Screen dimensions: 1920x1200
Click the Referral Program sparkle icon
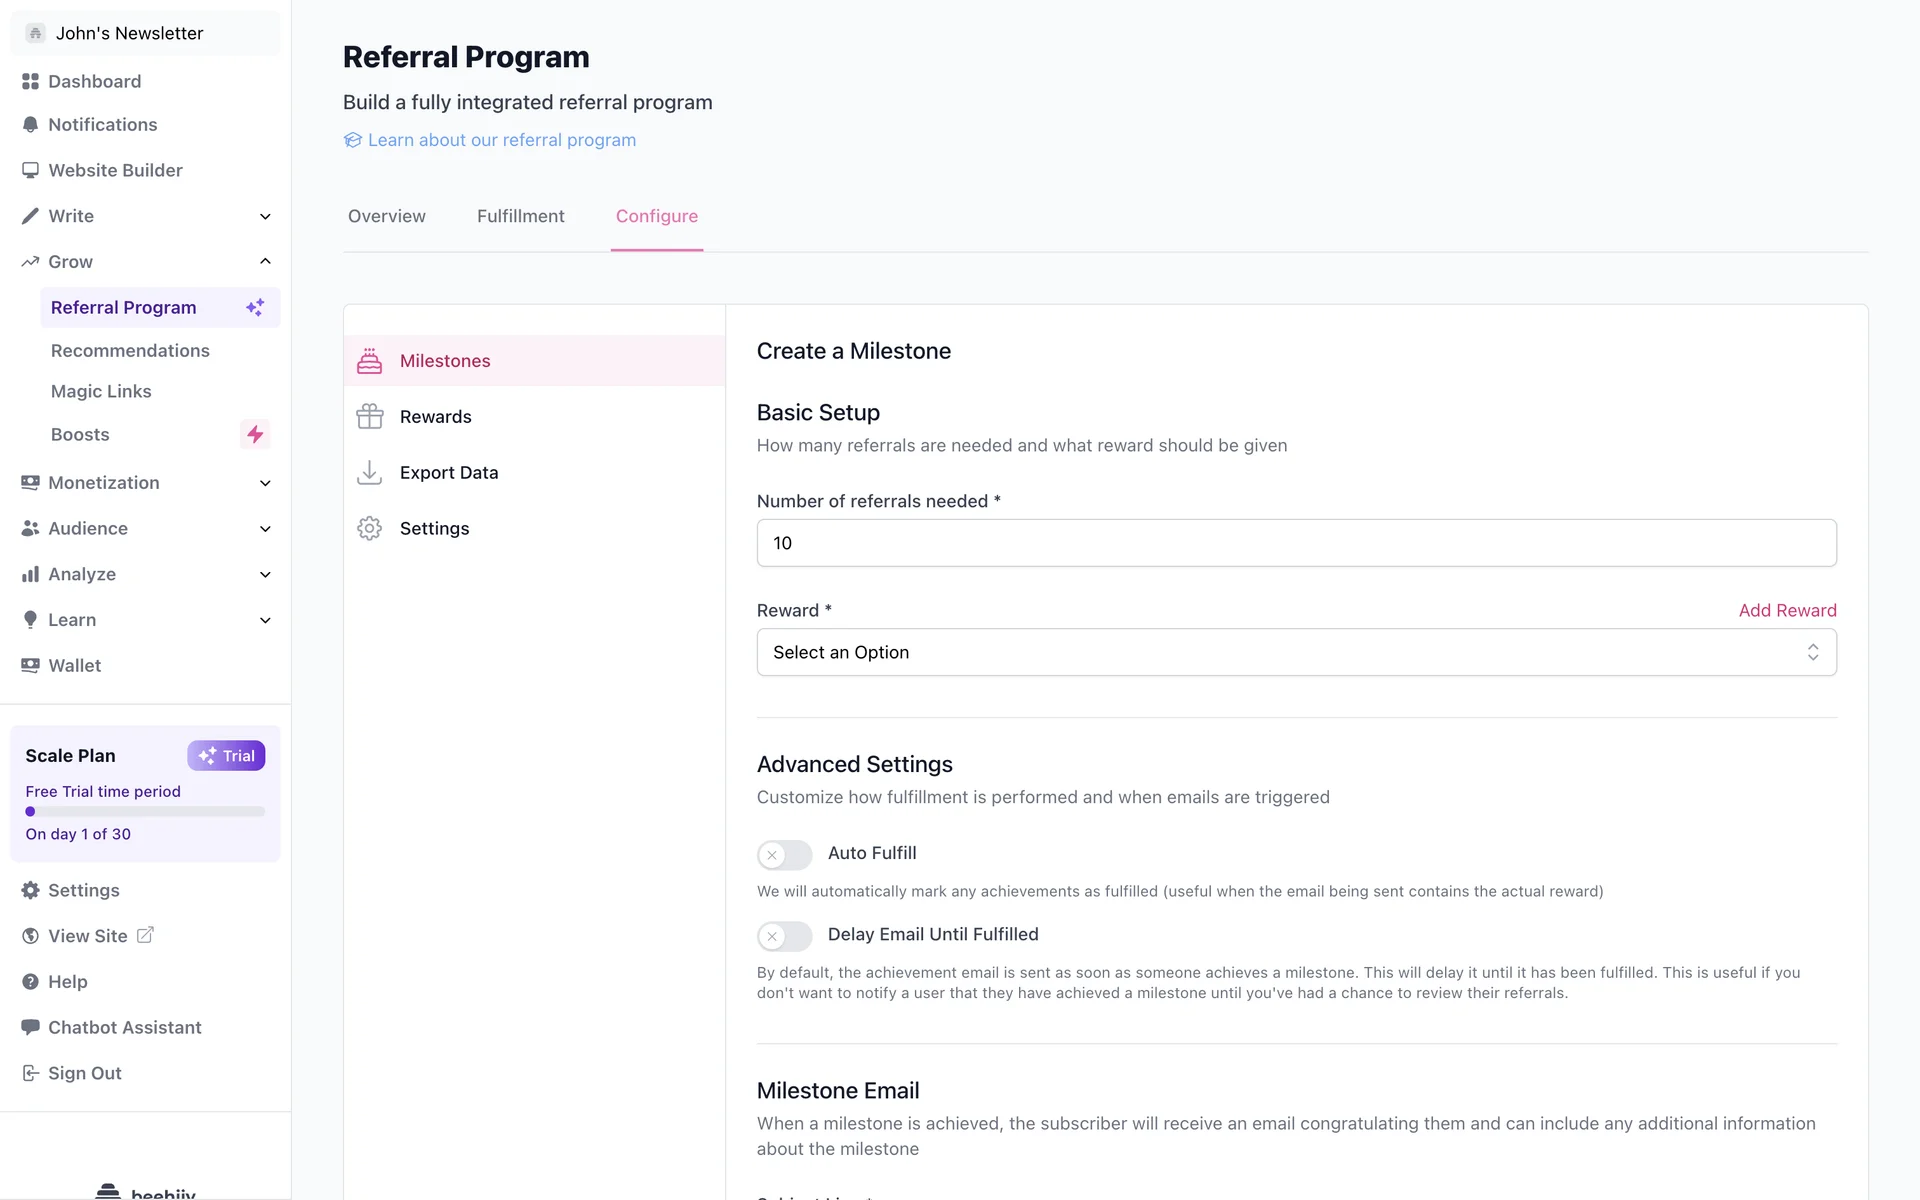click(x=255, y=307)
